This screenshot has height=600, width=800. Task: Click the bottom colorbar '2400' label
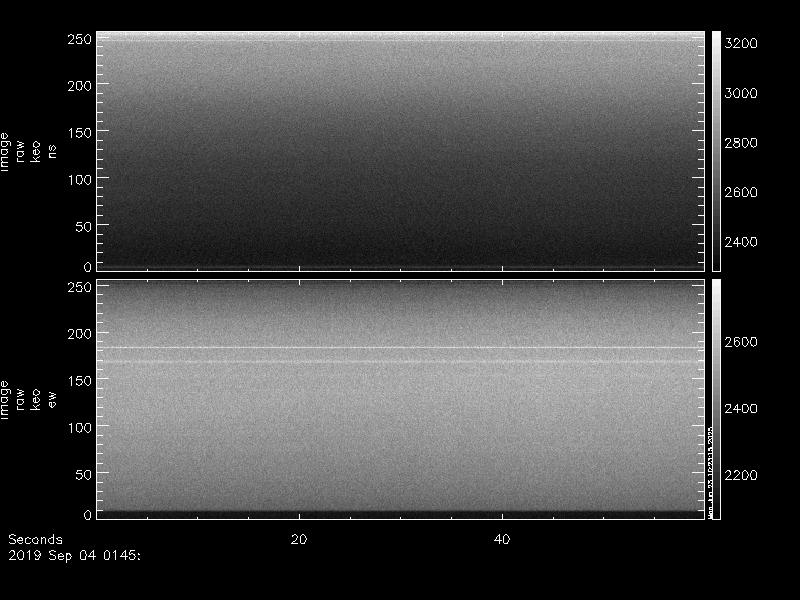click(741, 408)
